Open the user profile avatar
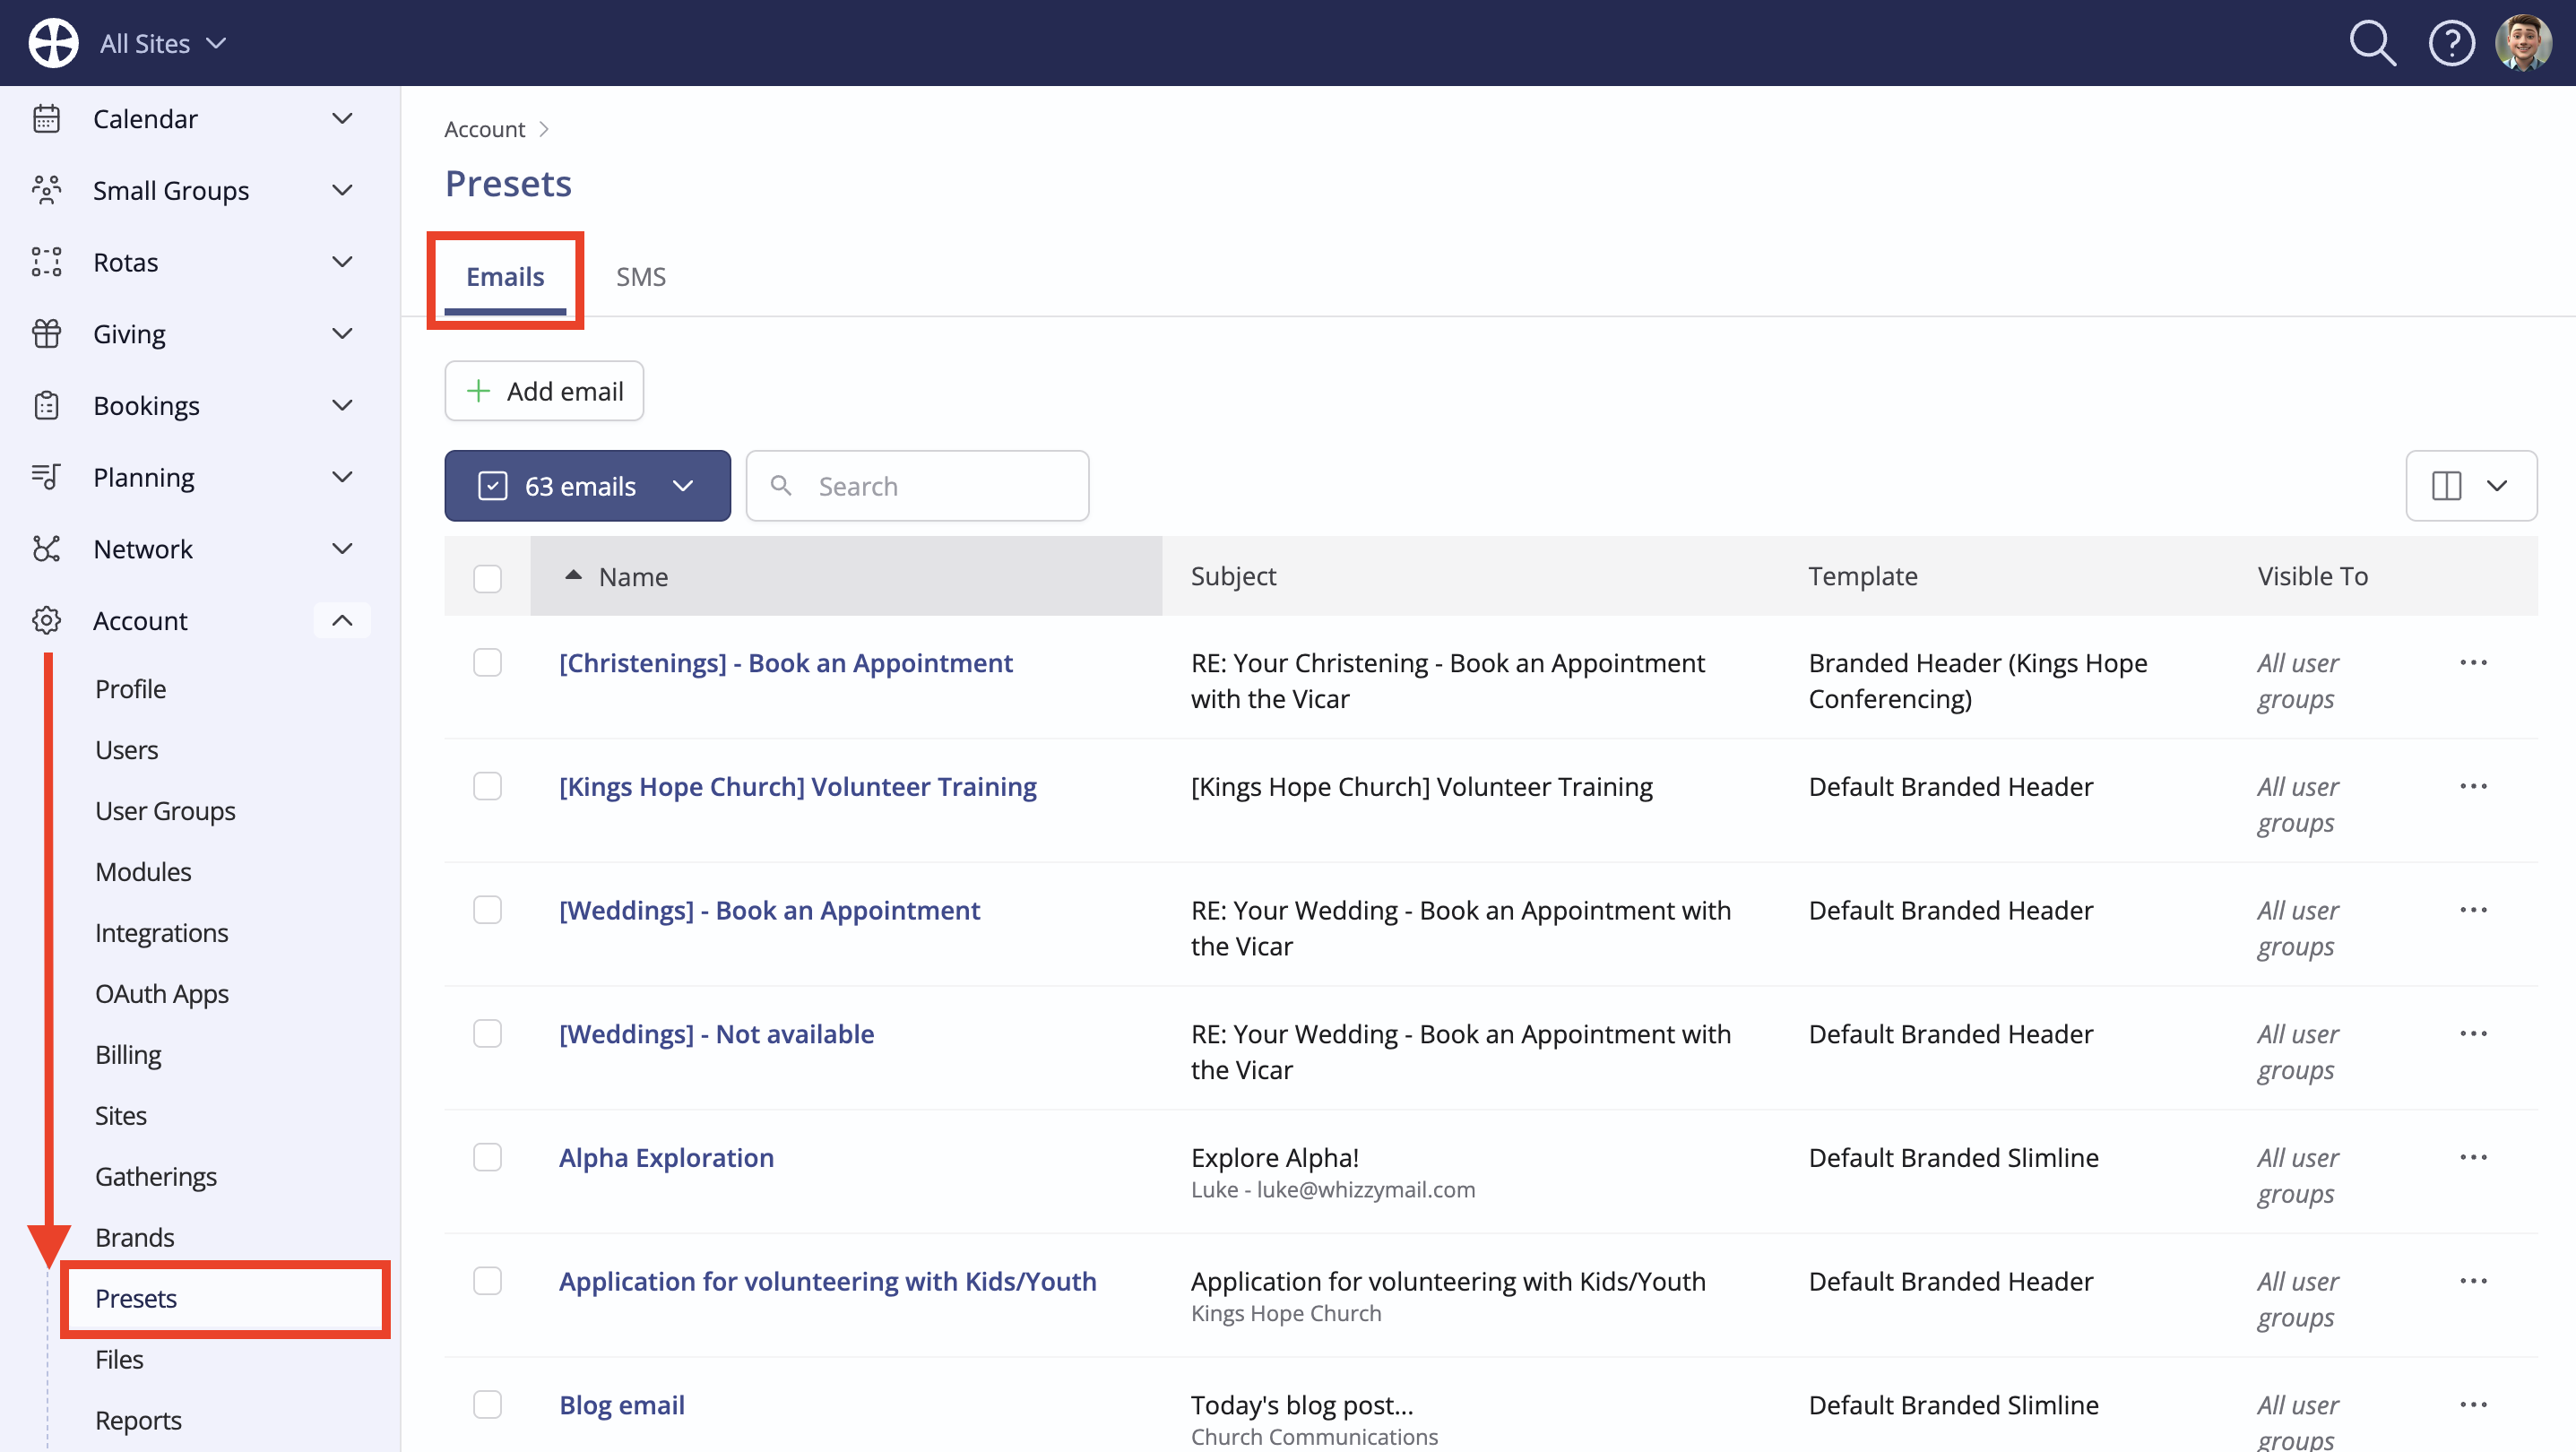The image size is (2576, 1452). pyautogui.click(x=2523, y=43)
